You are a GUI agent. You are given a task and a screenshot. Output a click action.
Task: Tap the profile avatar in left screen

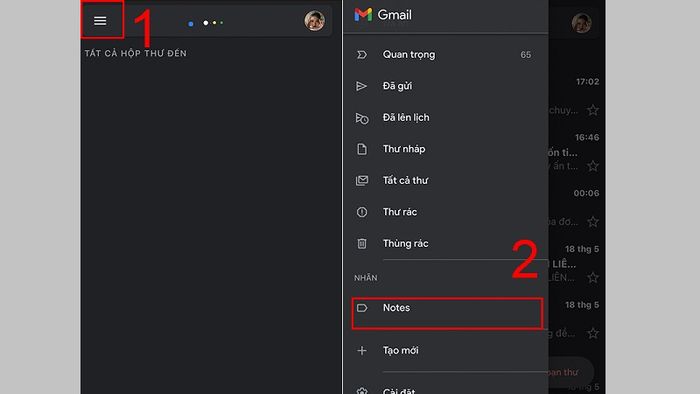(314, 21)
